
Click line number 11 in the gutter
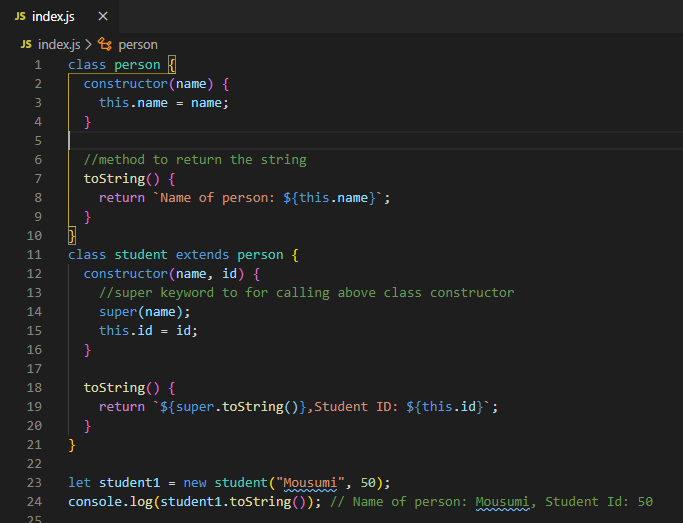(34, 255)
